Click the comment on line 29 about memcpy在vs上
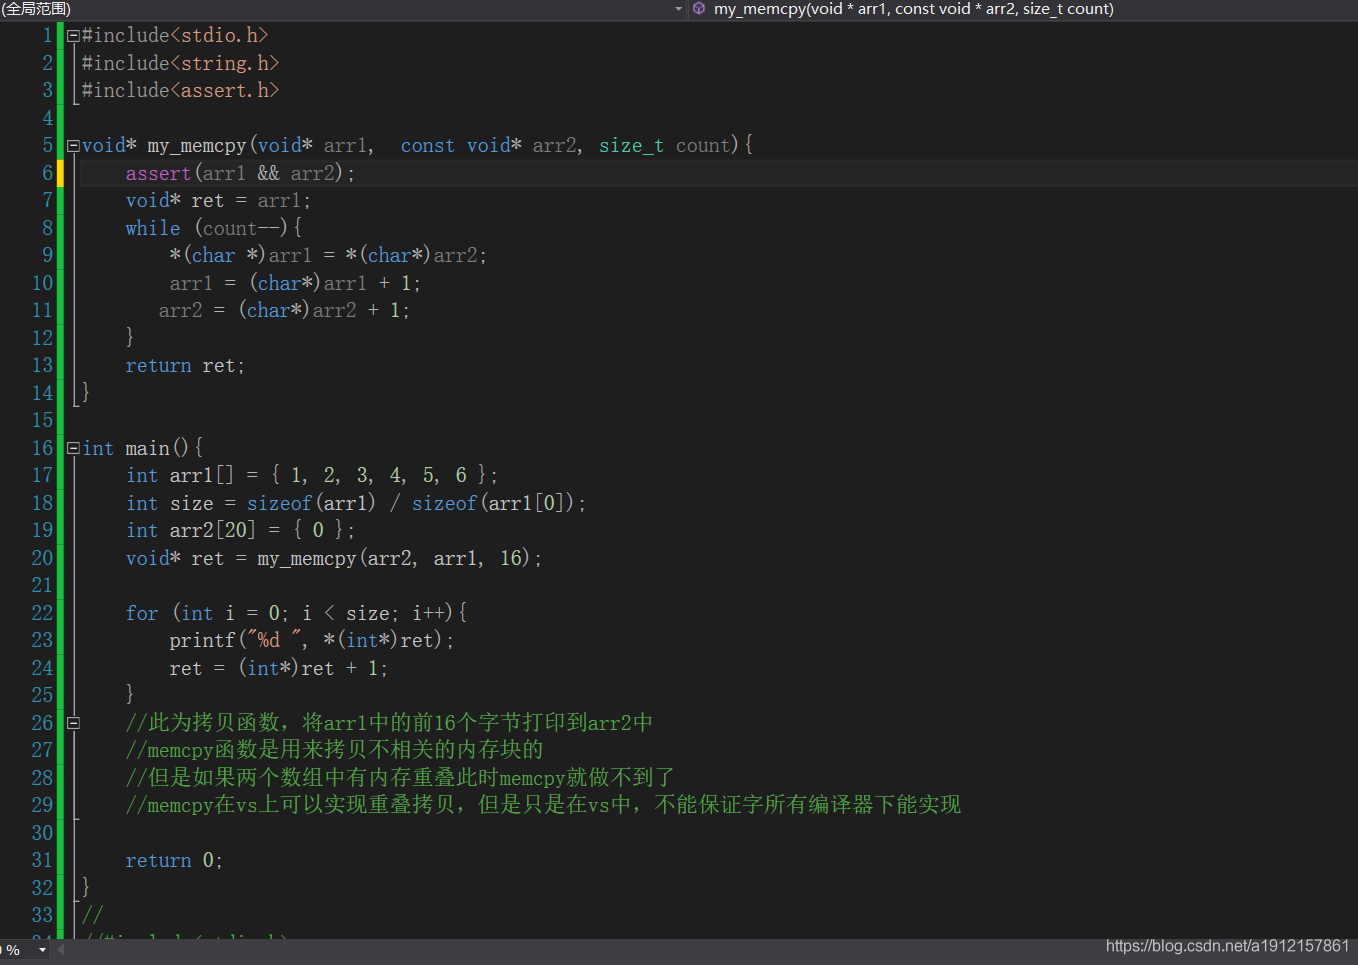Viewport: 1358px width, 965px height. point(543,805)
